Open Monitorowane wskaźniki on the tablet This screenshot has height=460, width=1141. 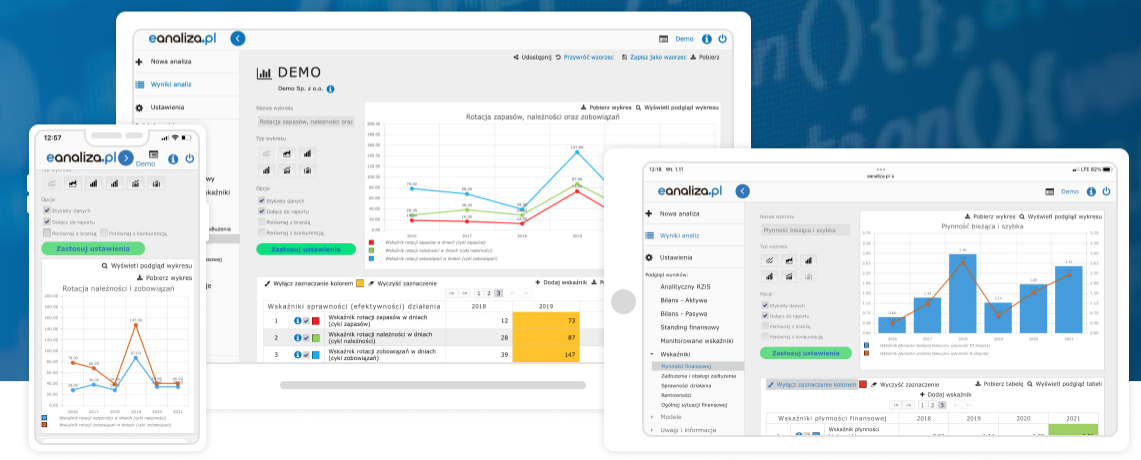[x=697, y=340]
